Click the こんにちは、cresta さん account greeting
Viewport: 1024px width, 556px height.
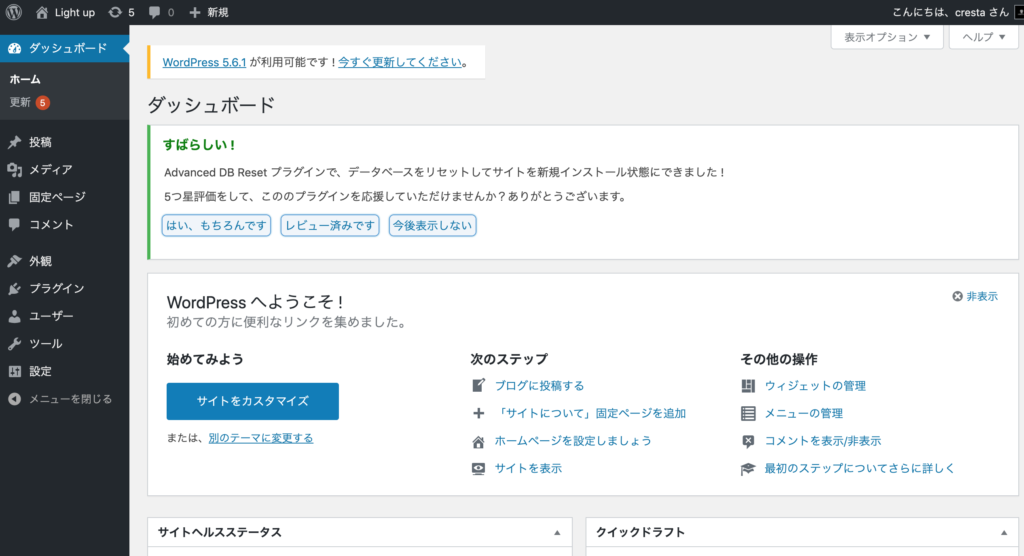[951, 12]
